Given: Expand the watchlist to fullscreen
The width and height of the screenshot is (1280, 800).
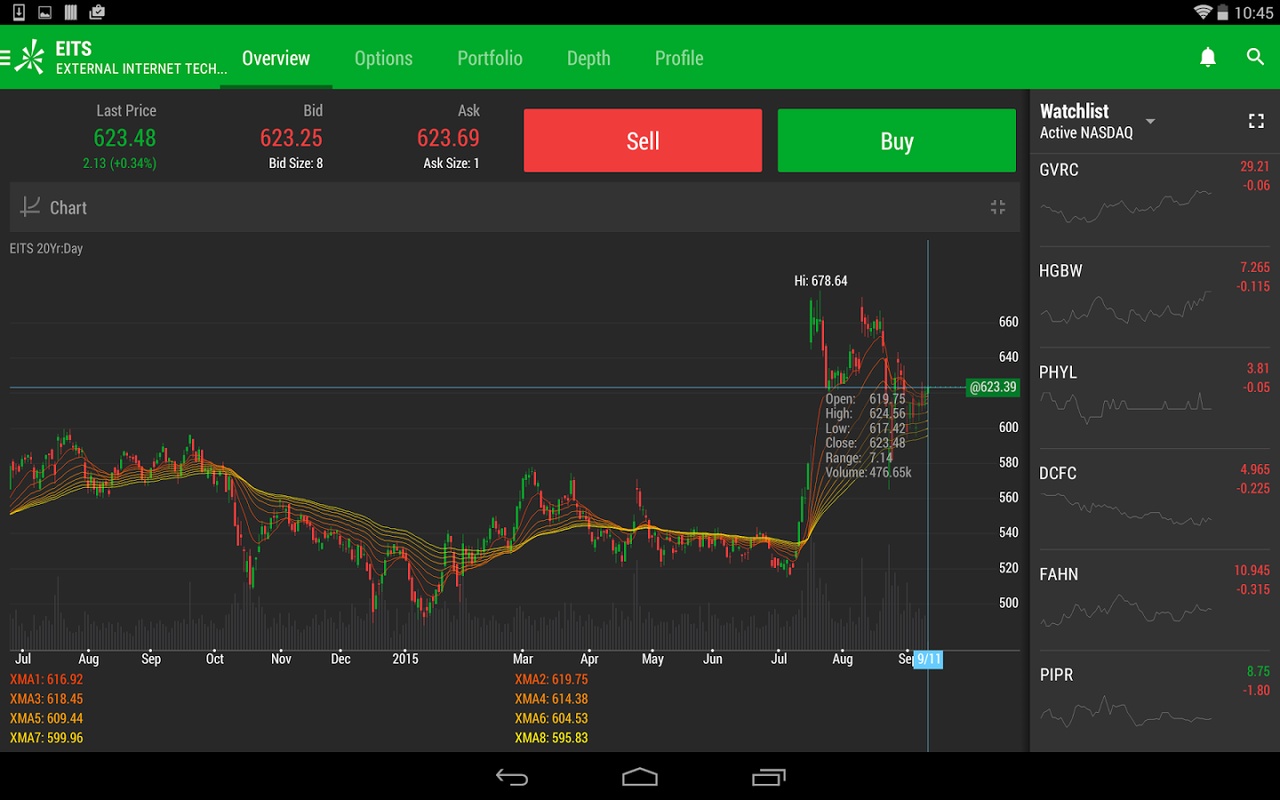Looking at the screenshot, I should (1256, 121).
